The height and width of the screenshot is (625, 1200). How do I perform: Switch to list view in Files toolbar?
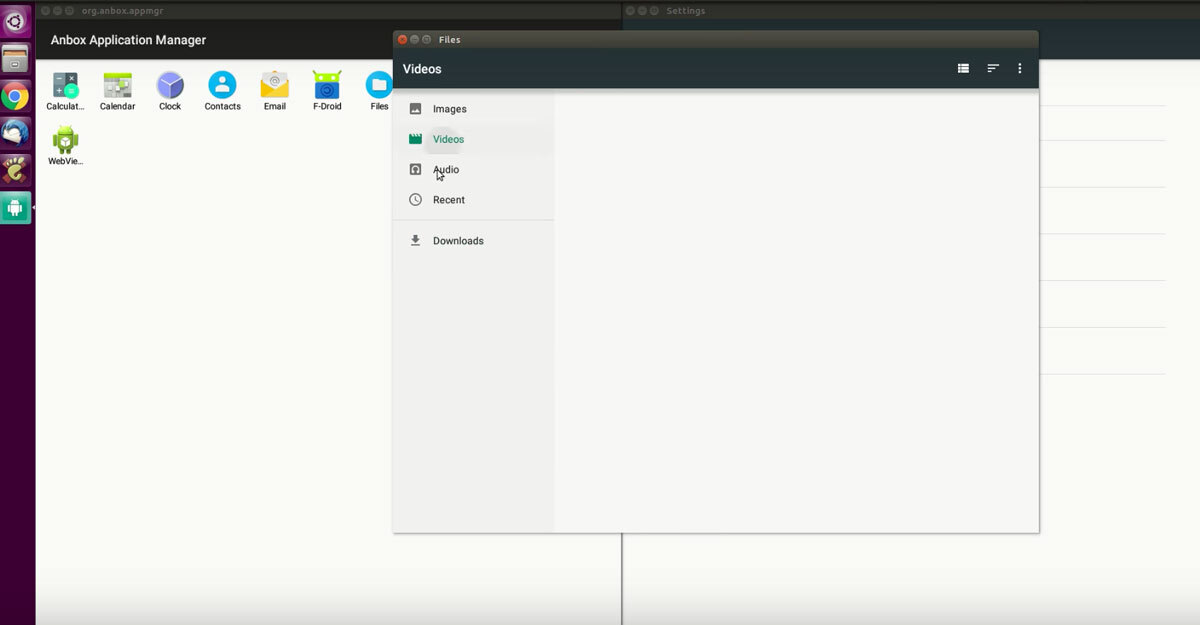pos(963,69)
